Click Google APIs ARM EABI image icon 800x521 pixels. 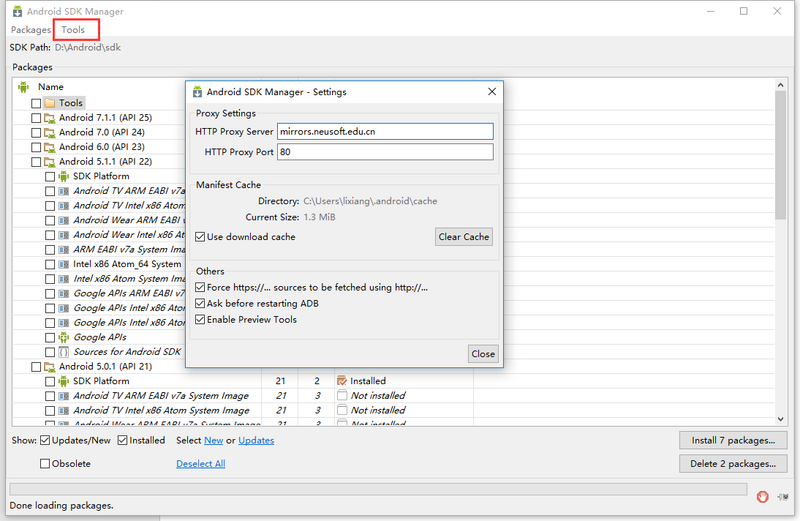coord(63,294)
